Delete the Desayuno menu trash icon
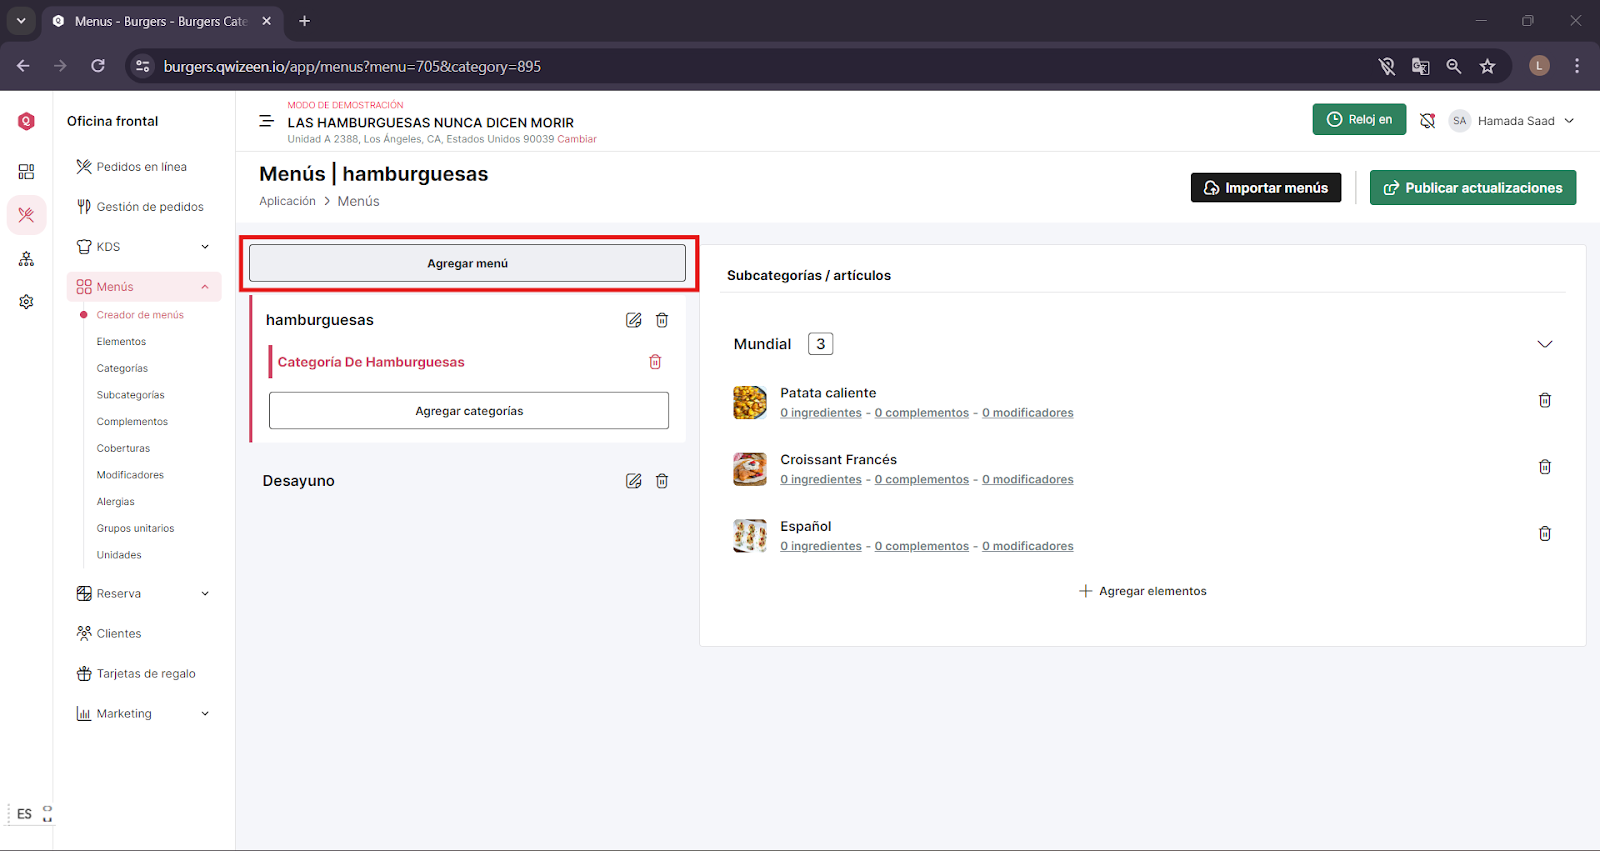 [662, 481]
